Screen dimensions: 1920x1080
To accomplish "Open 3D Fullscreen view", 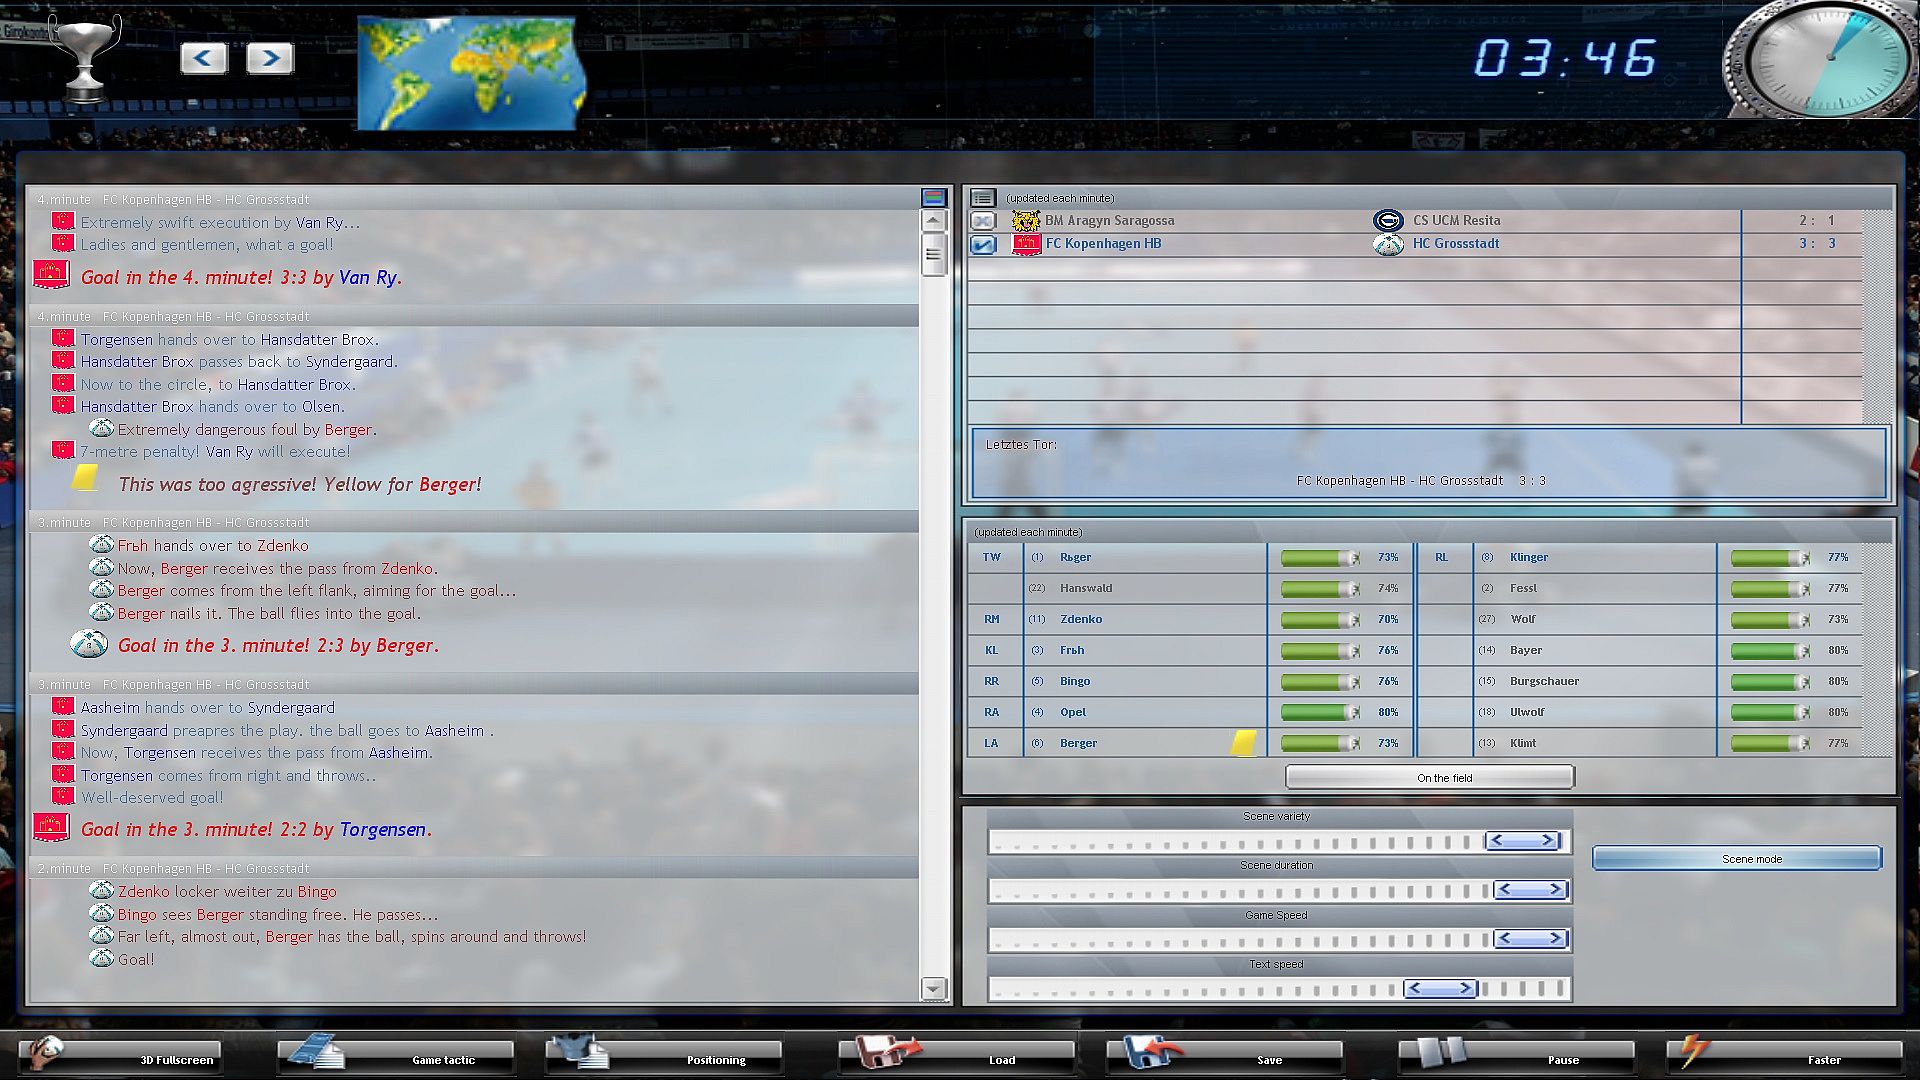I will pos(120,1056).
